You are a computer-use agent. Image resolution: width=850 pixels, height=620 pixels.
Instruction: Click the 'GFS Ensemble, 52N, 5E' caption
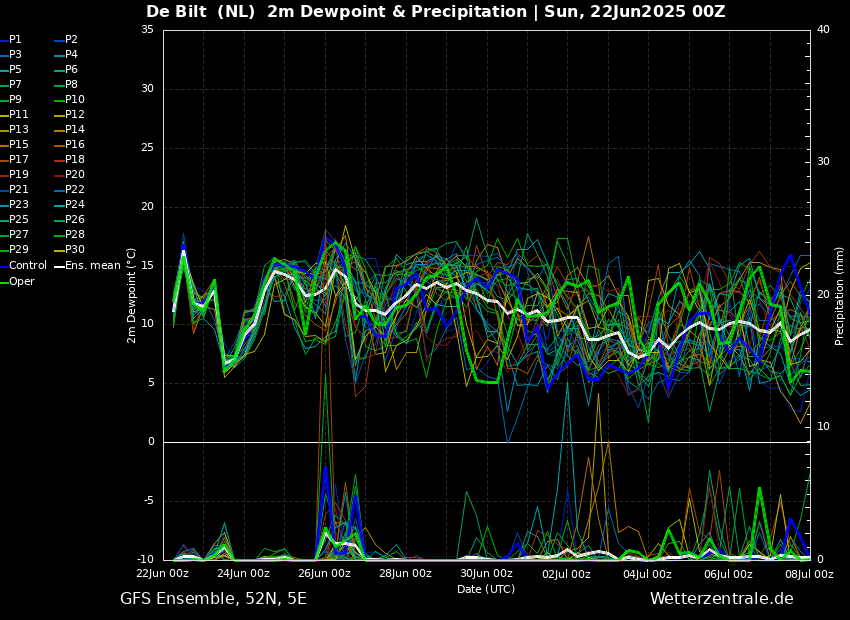[213, 599]
